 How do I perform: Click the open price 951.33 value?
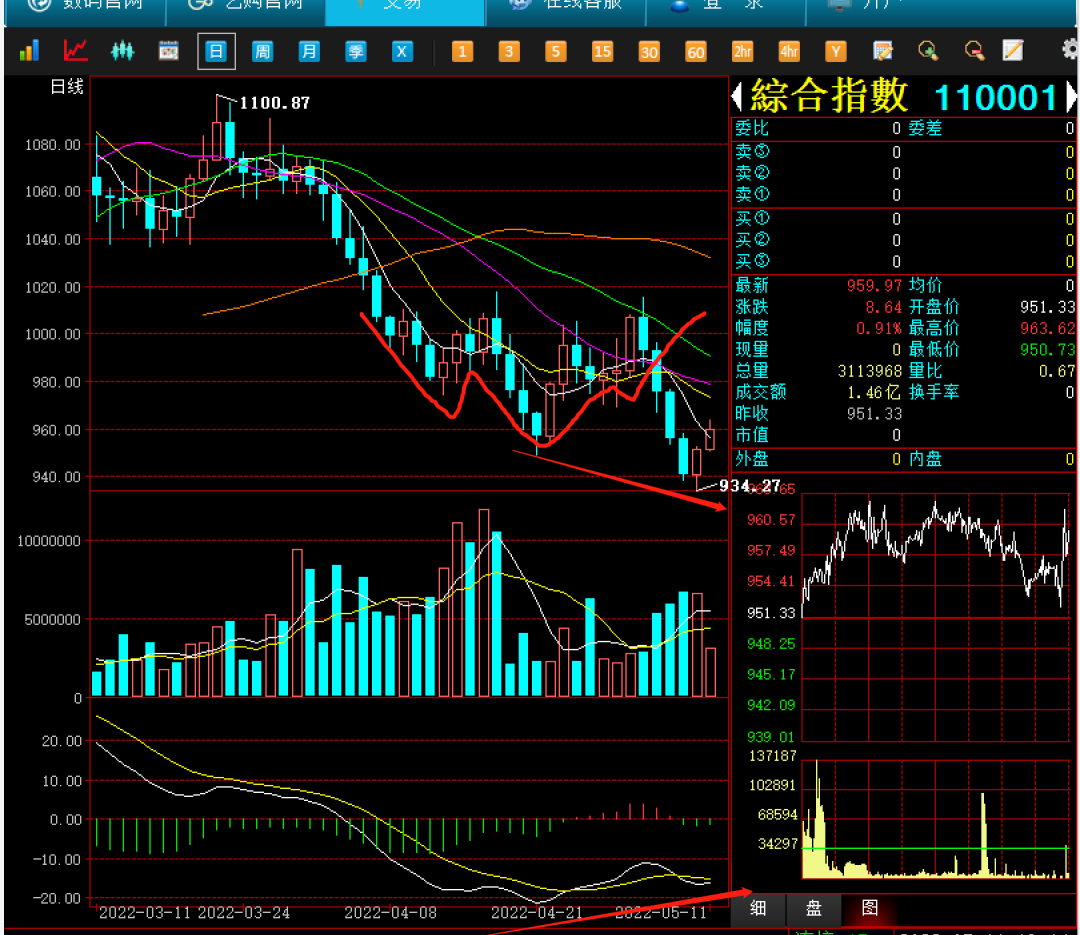tap(1047, 307)
